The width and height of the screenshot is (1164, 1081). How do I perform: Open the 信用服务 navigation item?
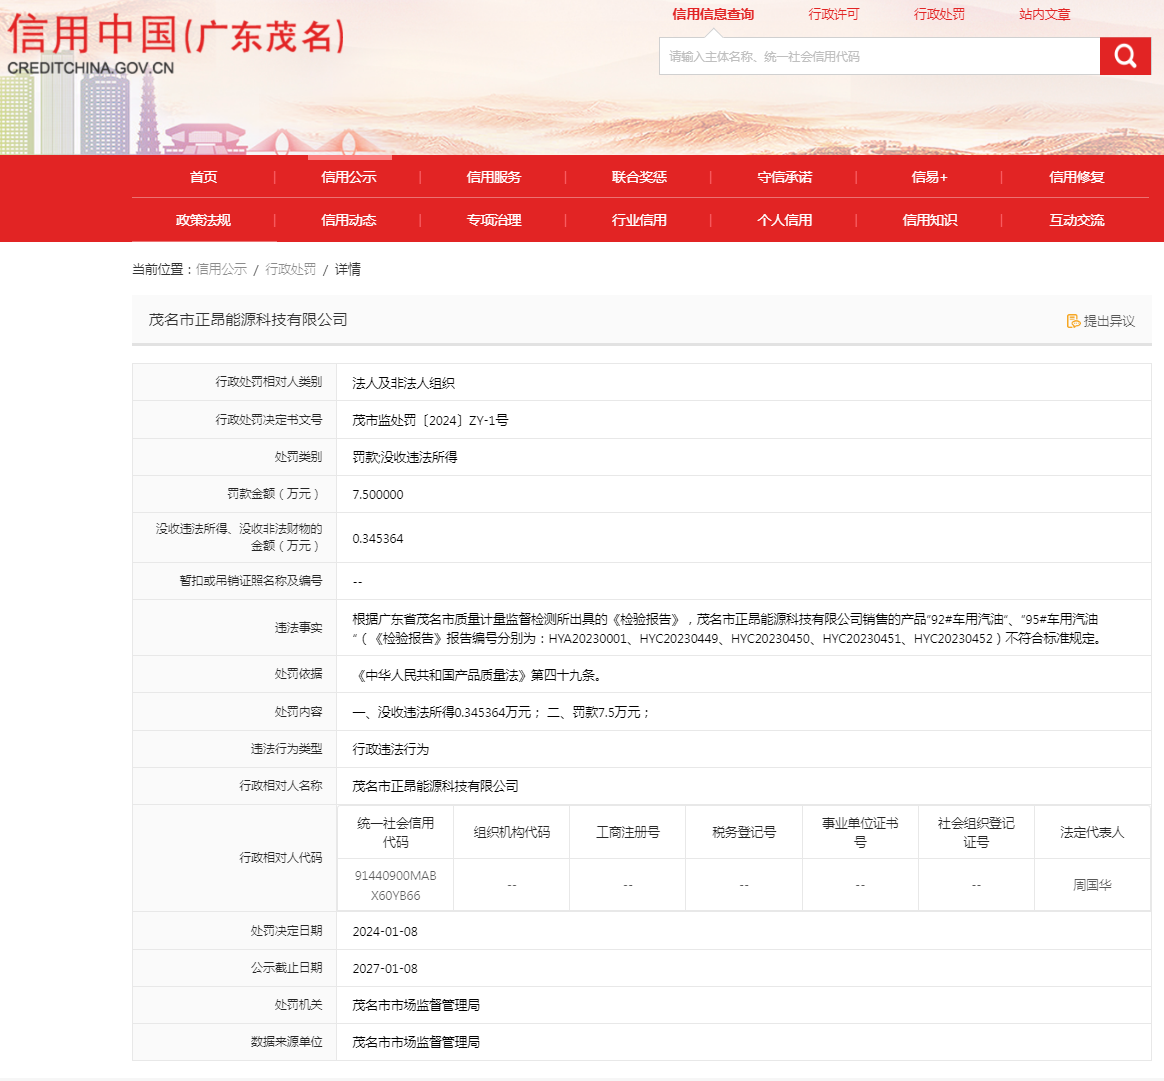coord(494,177)
